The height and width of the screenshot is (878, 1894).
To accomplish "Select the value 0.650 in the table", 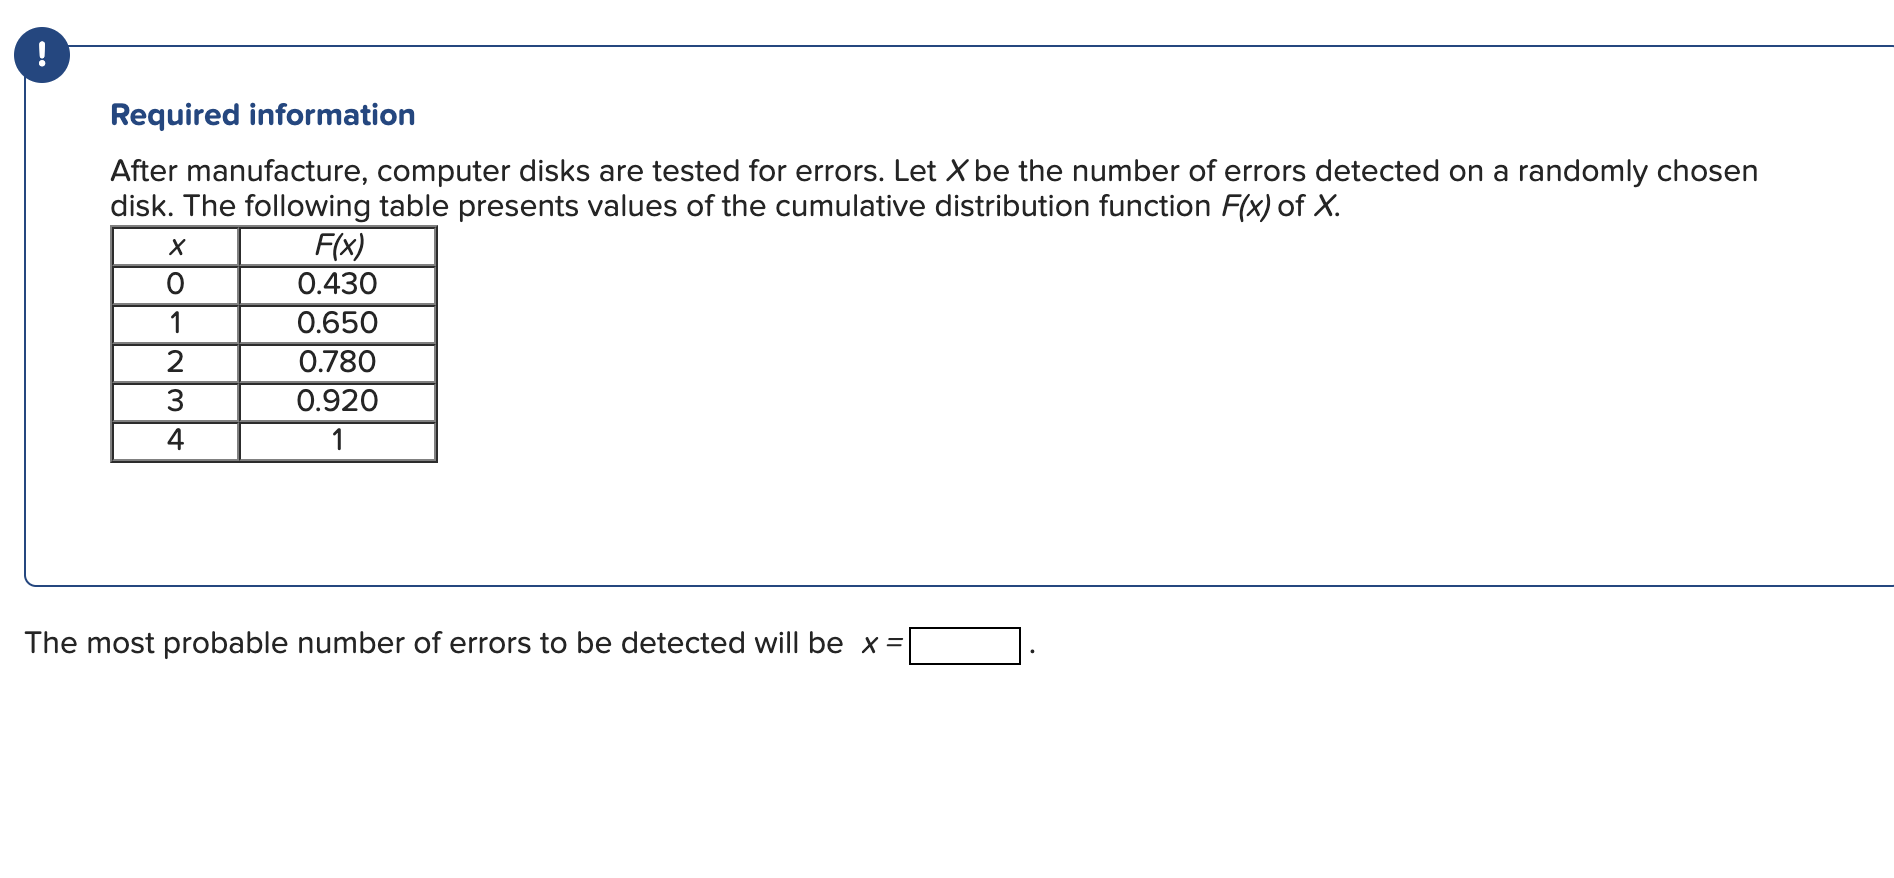I will tap(337, 323).
